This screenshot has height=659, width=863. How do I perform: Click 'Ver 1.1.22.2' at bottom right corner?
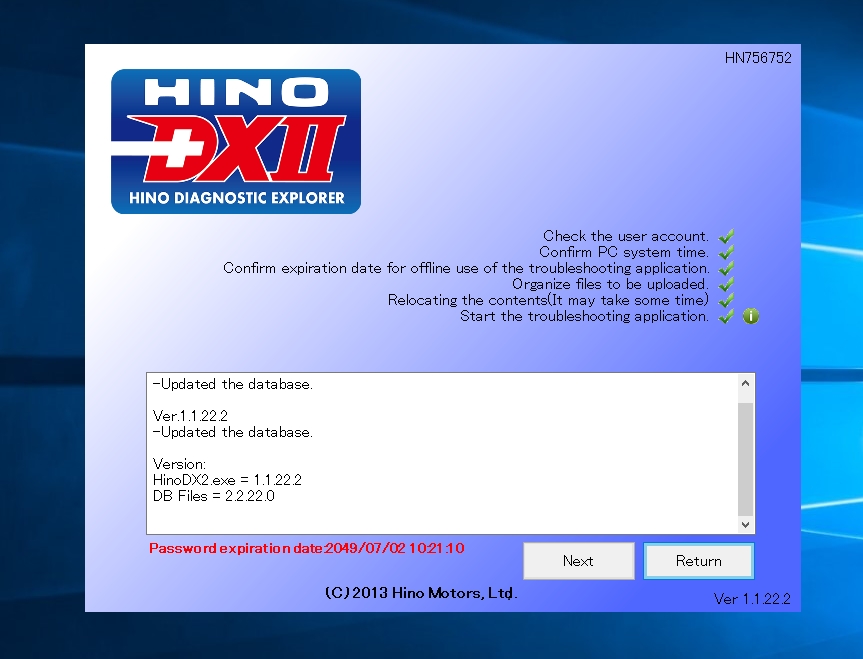(752, 599)
